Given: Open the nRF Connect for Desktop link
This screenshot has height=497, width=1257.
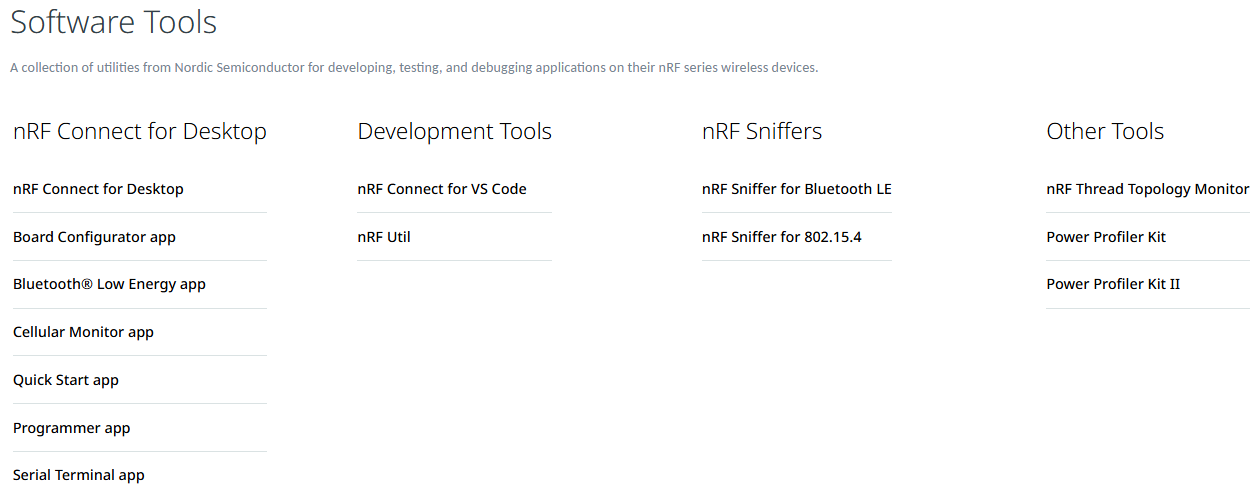Looking at the screenshot, I should point(98,189).
